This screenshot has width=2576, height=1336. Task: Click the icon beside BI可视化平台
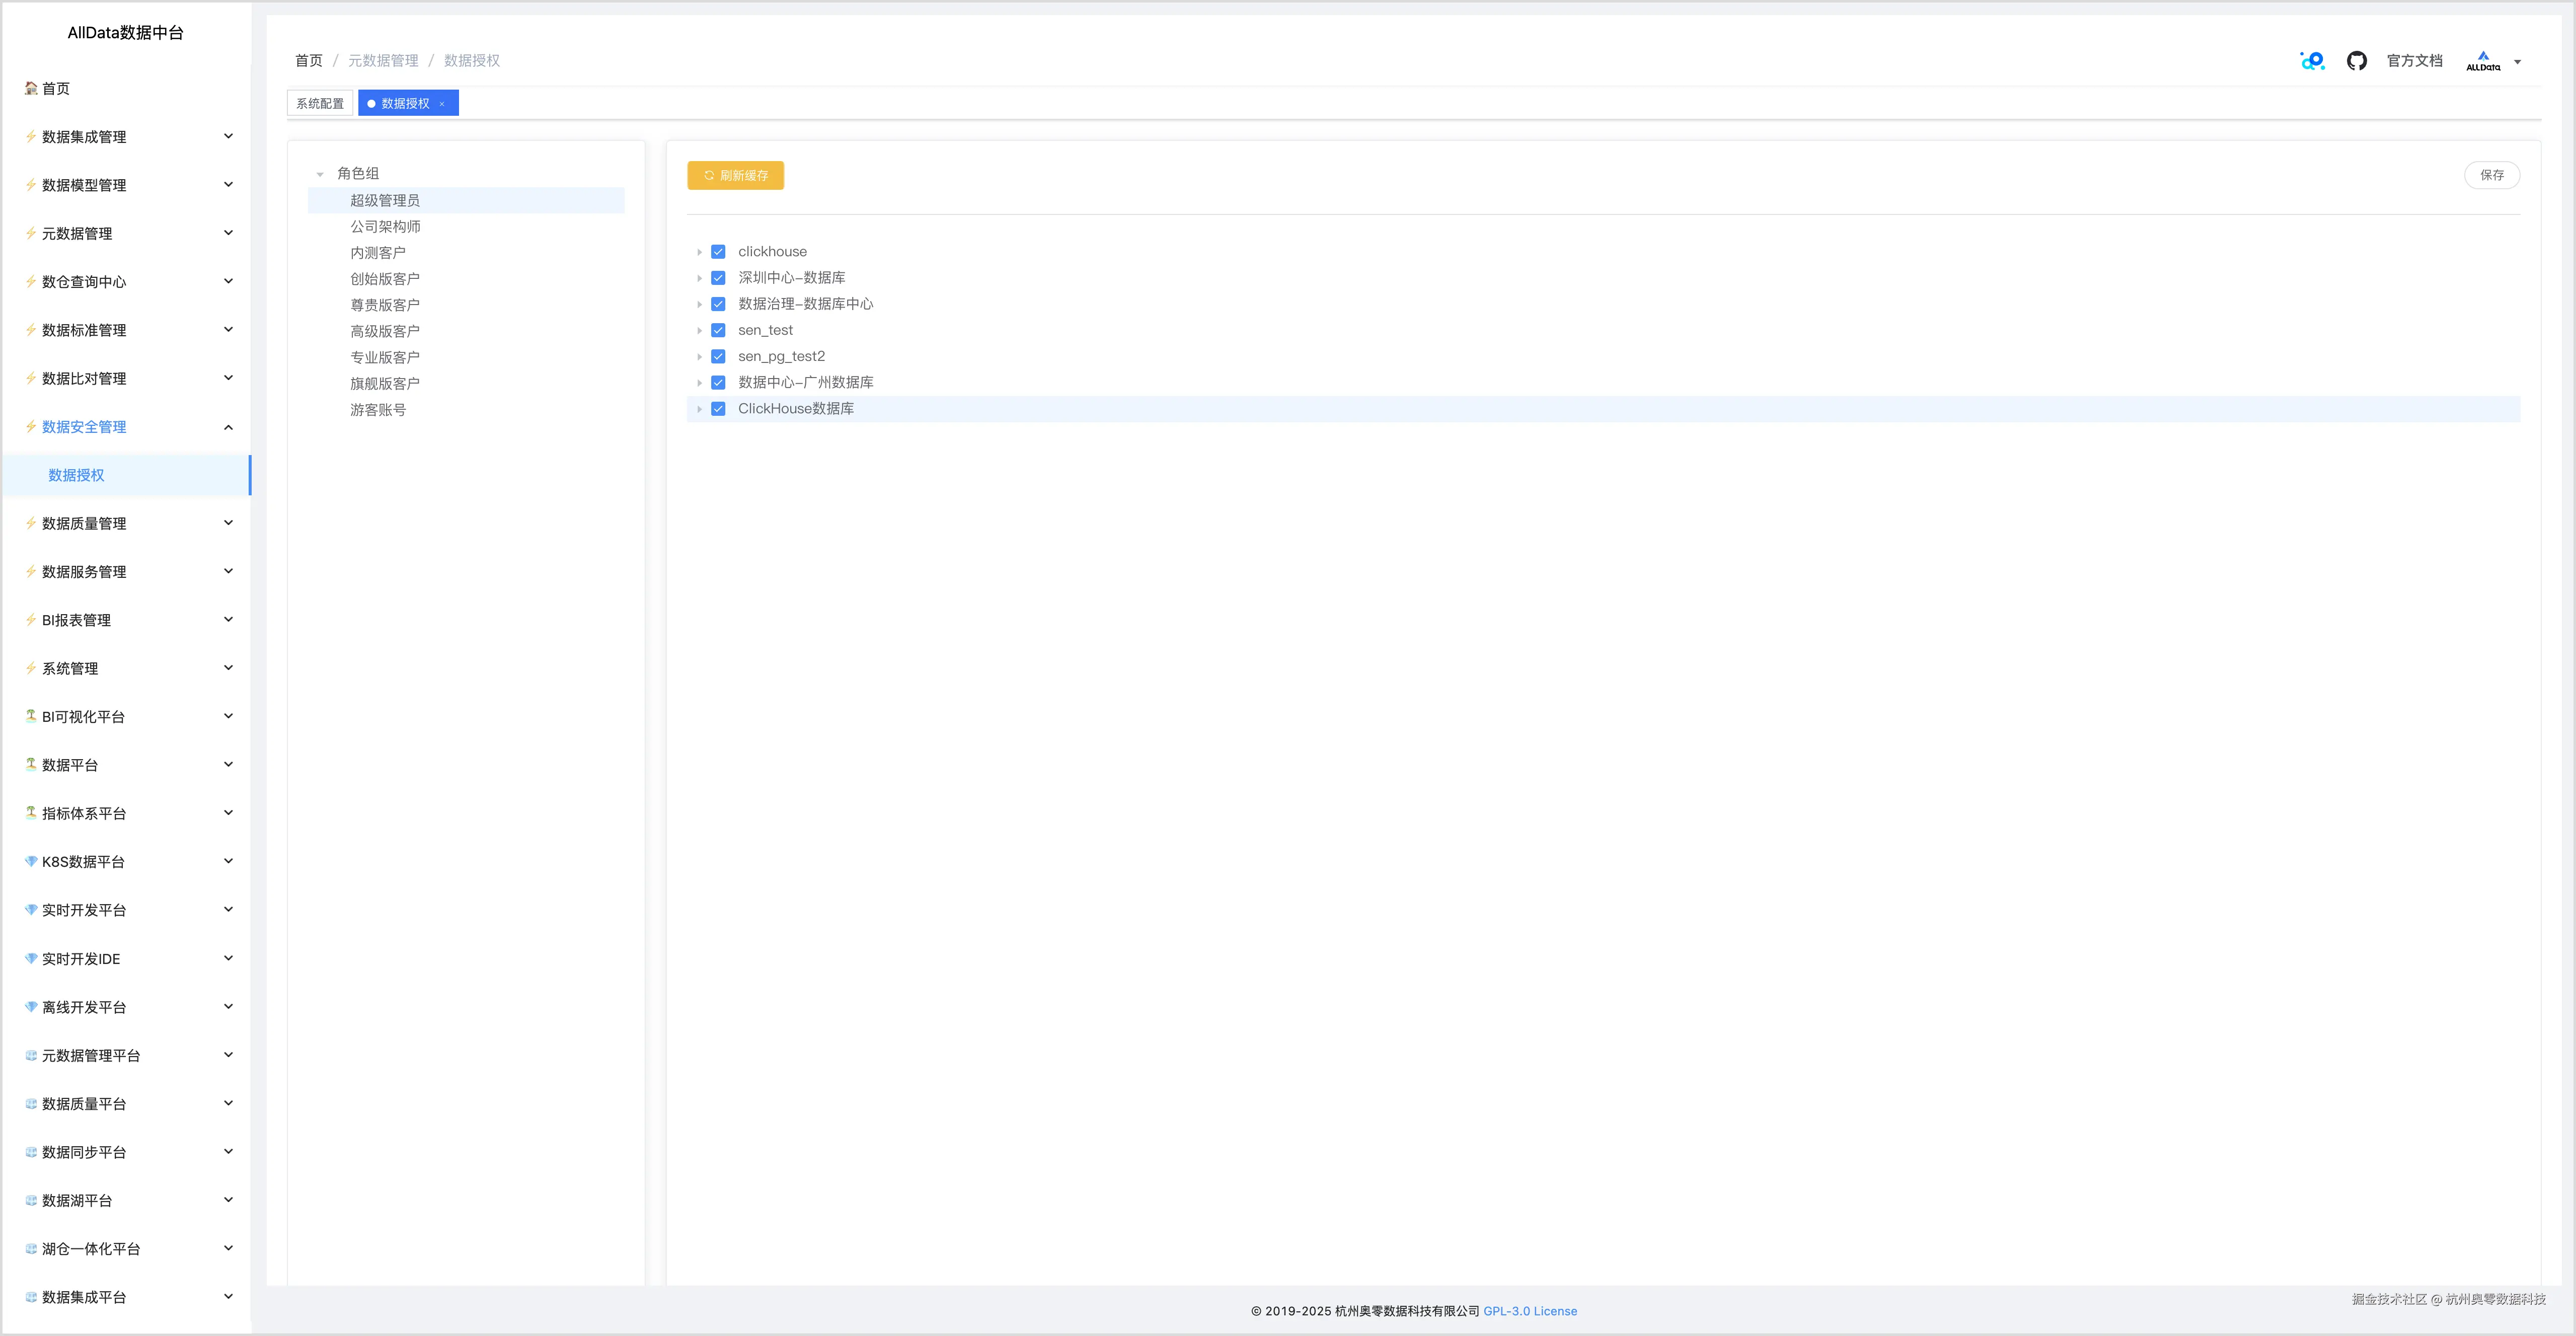[31, 716]
